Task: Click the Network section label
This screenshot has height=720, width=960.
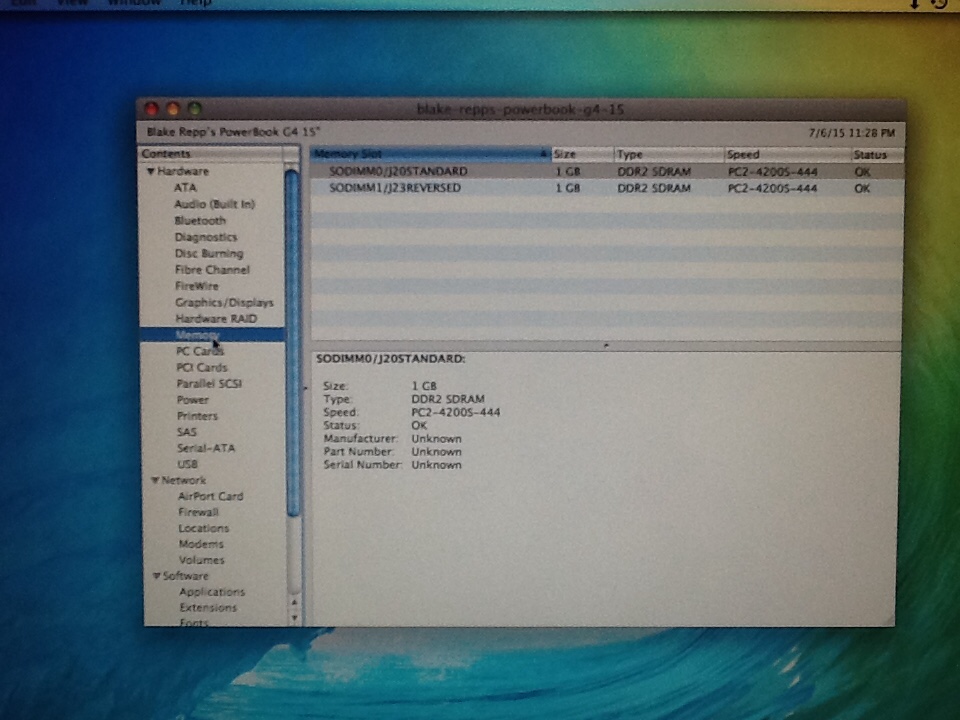Action: click(x=184, y=480)
